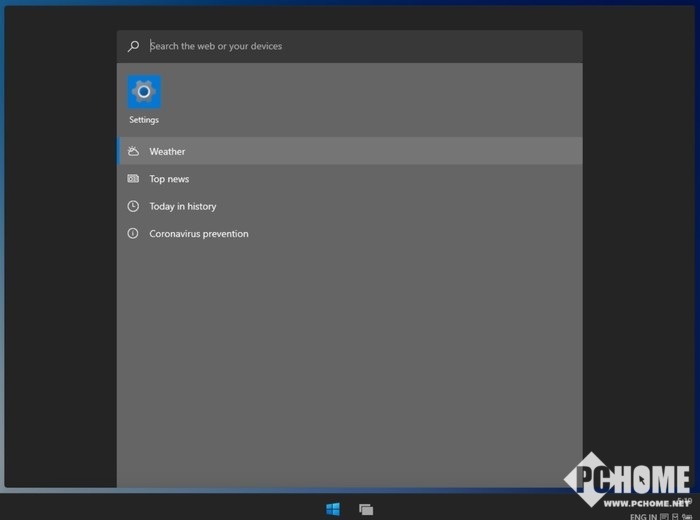Choose the Today in history entry

tap(182, 206)
